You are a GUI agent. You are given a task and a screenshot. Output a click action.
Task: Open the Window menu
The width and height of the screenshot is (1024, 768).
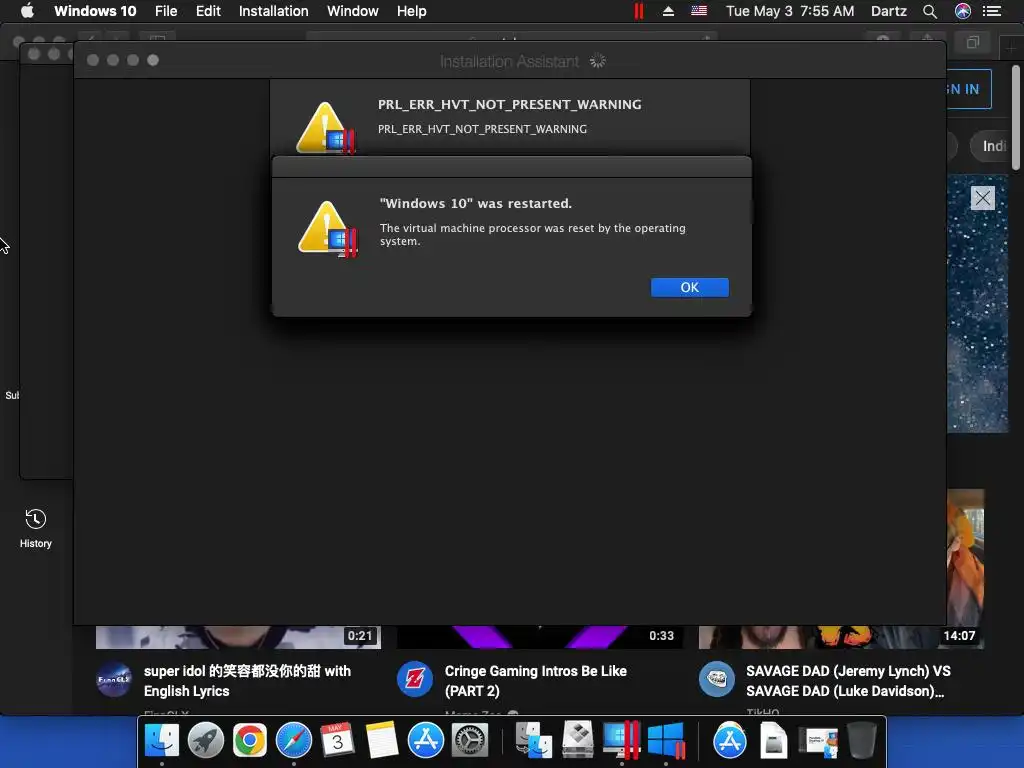click(x=353, y=11)
